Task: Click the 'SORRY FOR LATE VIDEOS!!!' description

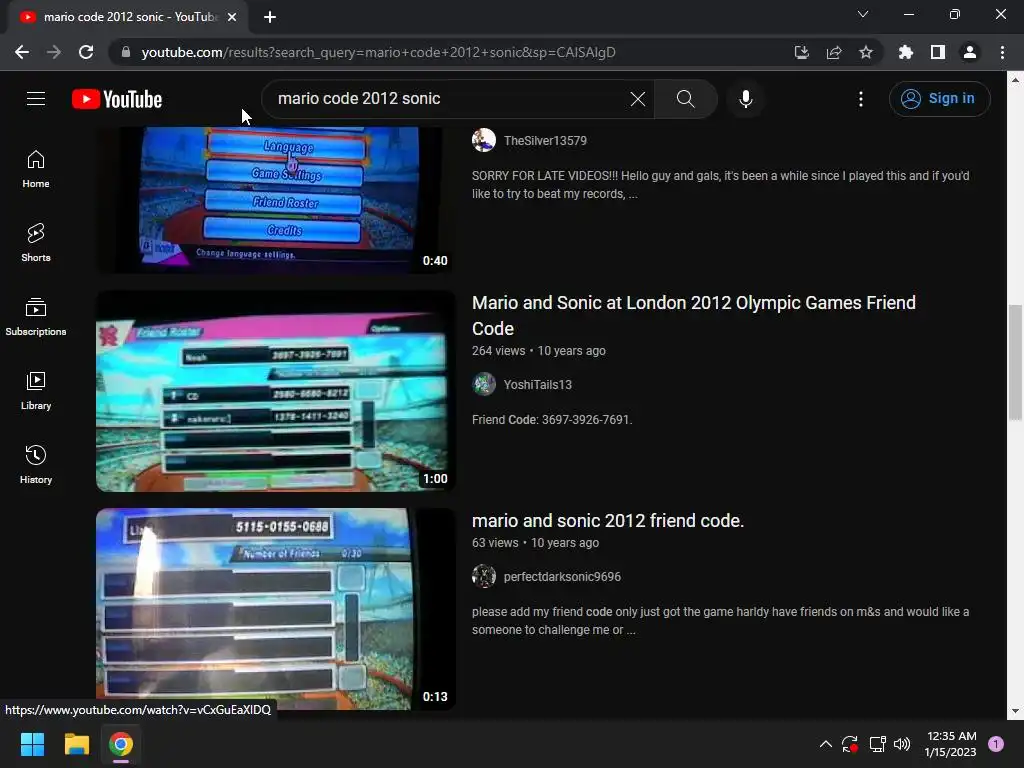Action: point(720,185)
